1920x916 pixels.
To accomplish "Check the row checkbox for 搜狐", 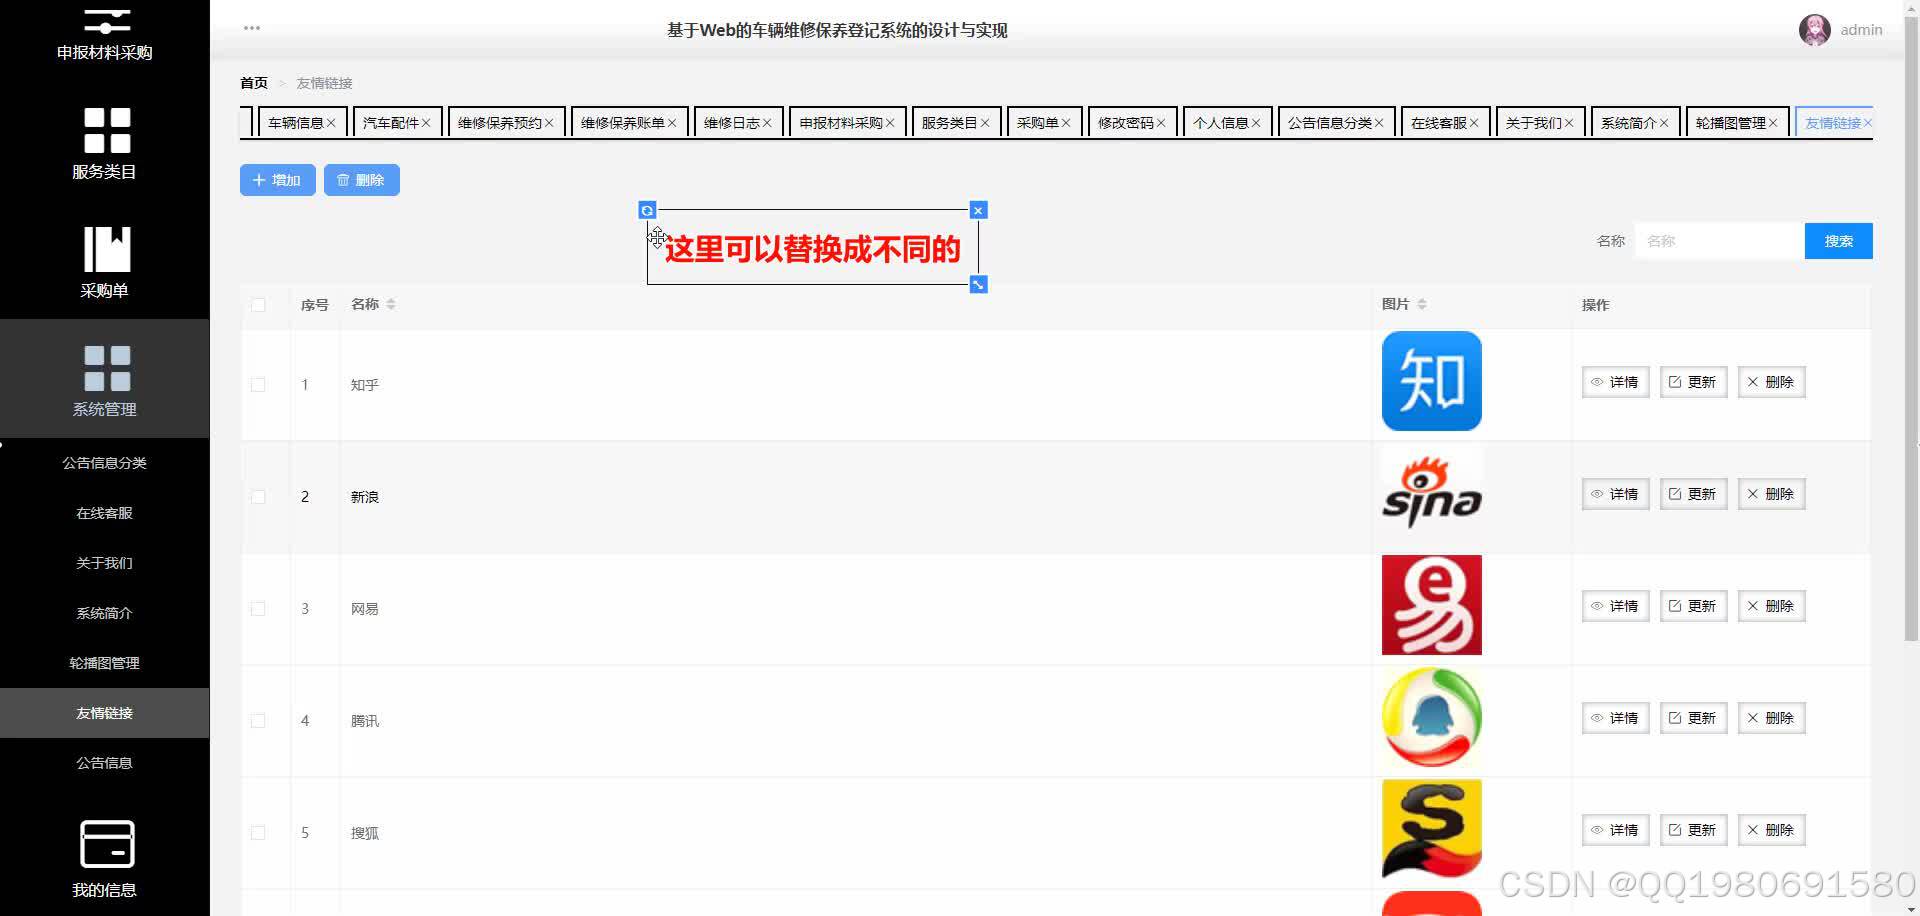I will [258, 833].
